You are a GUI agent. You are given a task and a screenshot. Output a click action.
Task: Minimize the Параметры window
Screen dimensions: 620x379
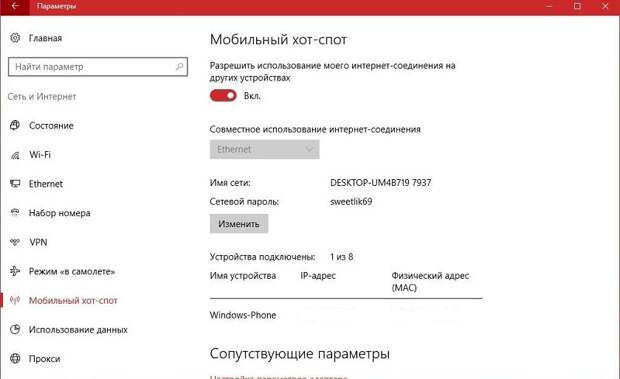(x=549, y=6)
